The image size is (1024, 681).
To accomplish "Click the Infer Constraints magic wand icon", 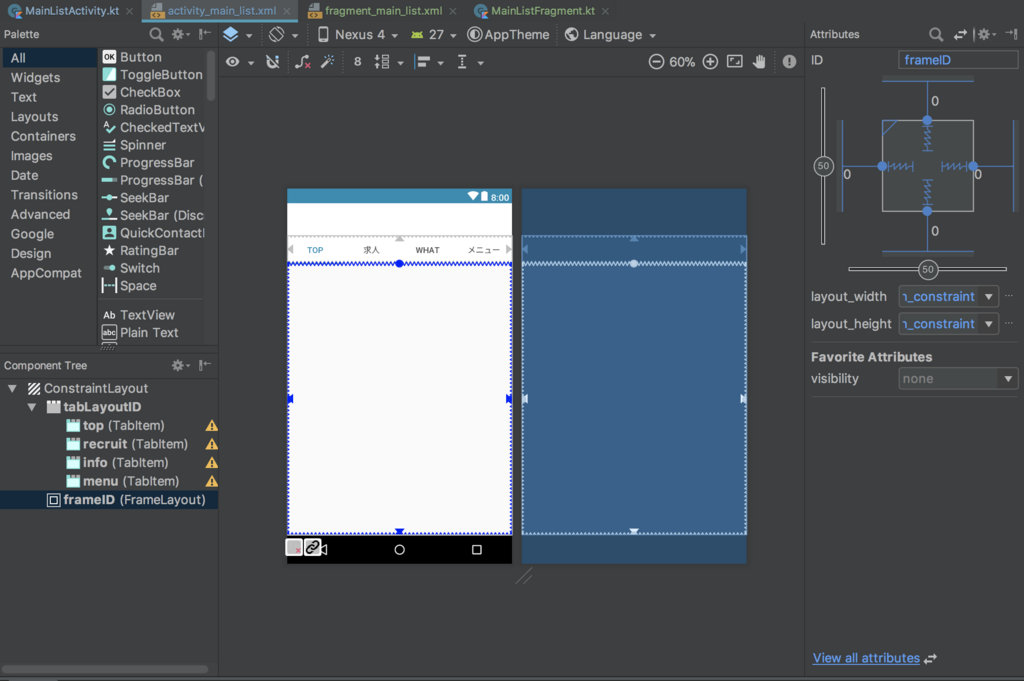I will pos(327,62).
